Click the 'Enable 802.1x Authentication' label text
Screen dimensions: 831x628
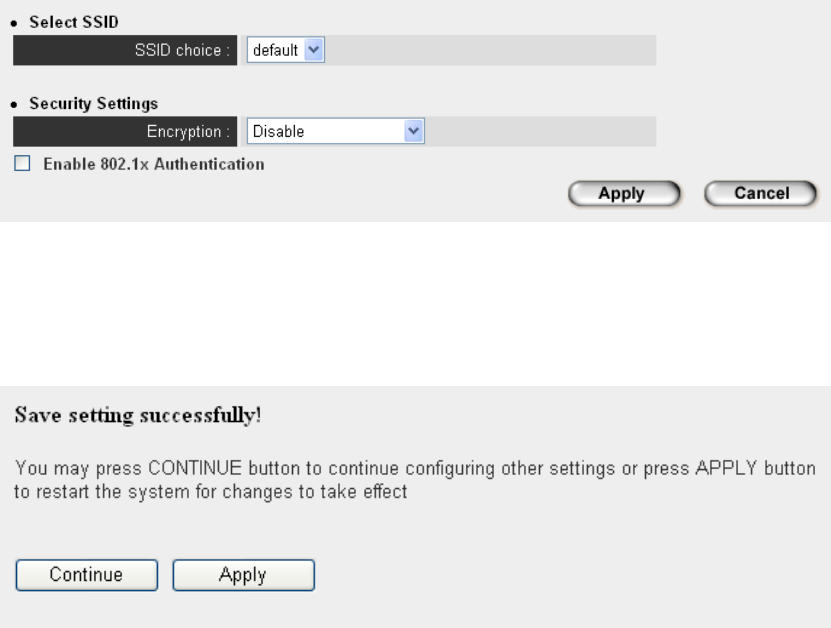coord(153,163)
